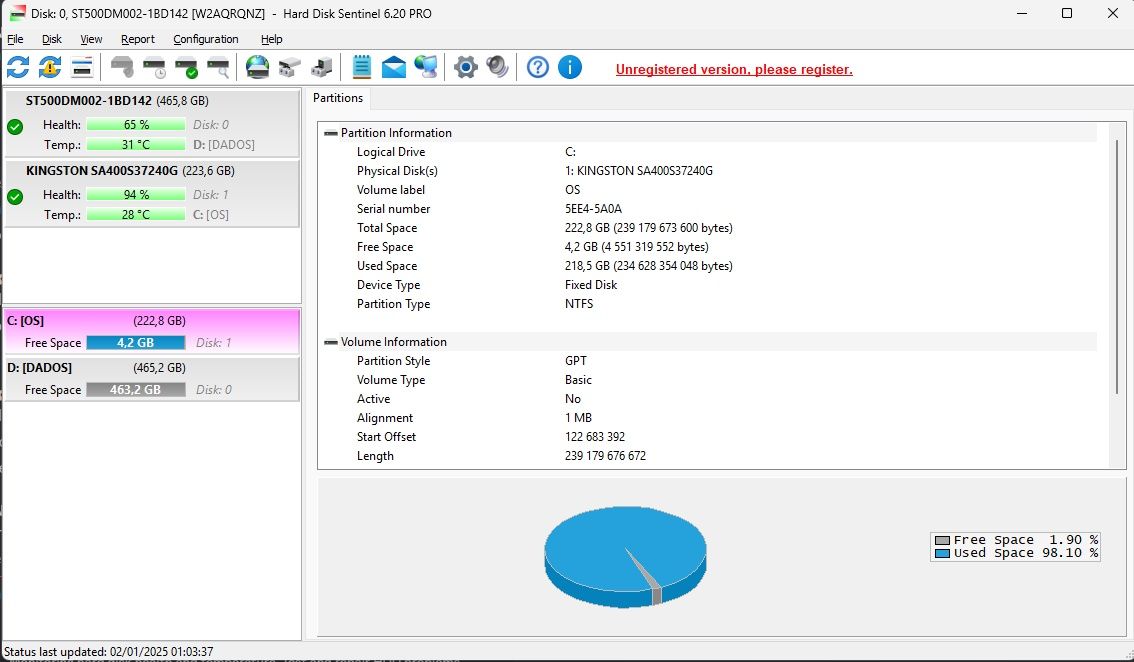
Task: Click the first grey disk test icon
Action: point(122,67)
